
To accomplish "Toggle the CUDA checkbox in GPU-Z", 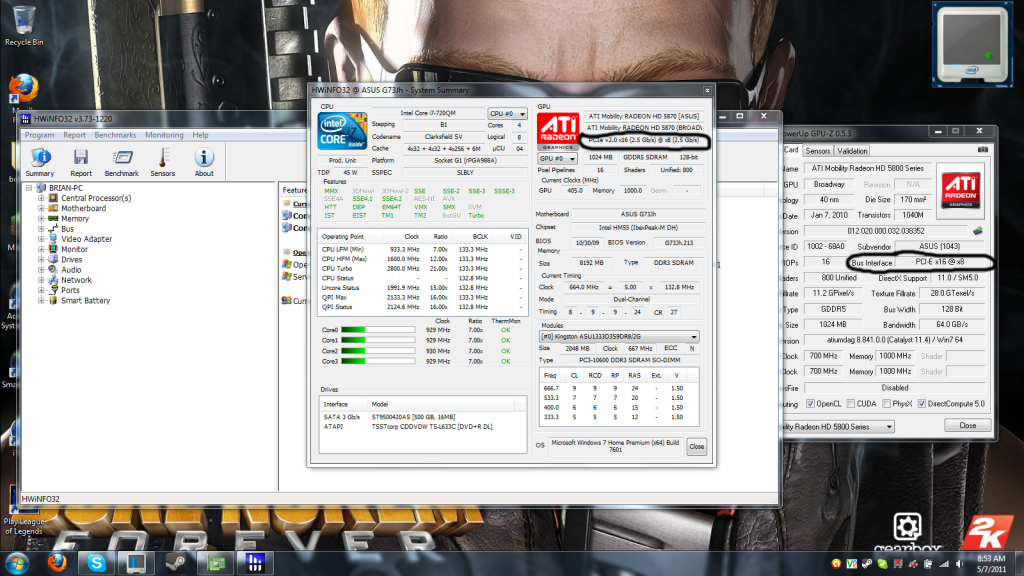I will [x=851, y=404].
